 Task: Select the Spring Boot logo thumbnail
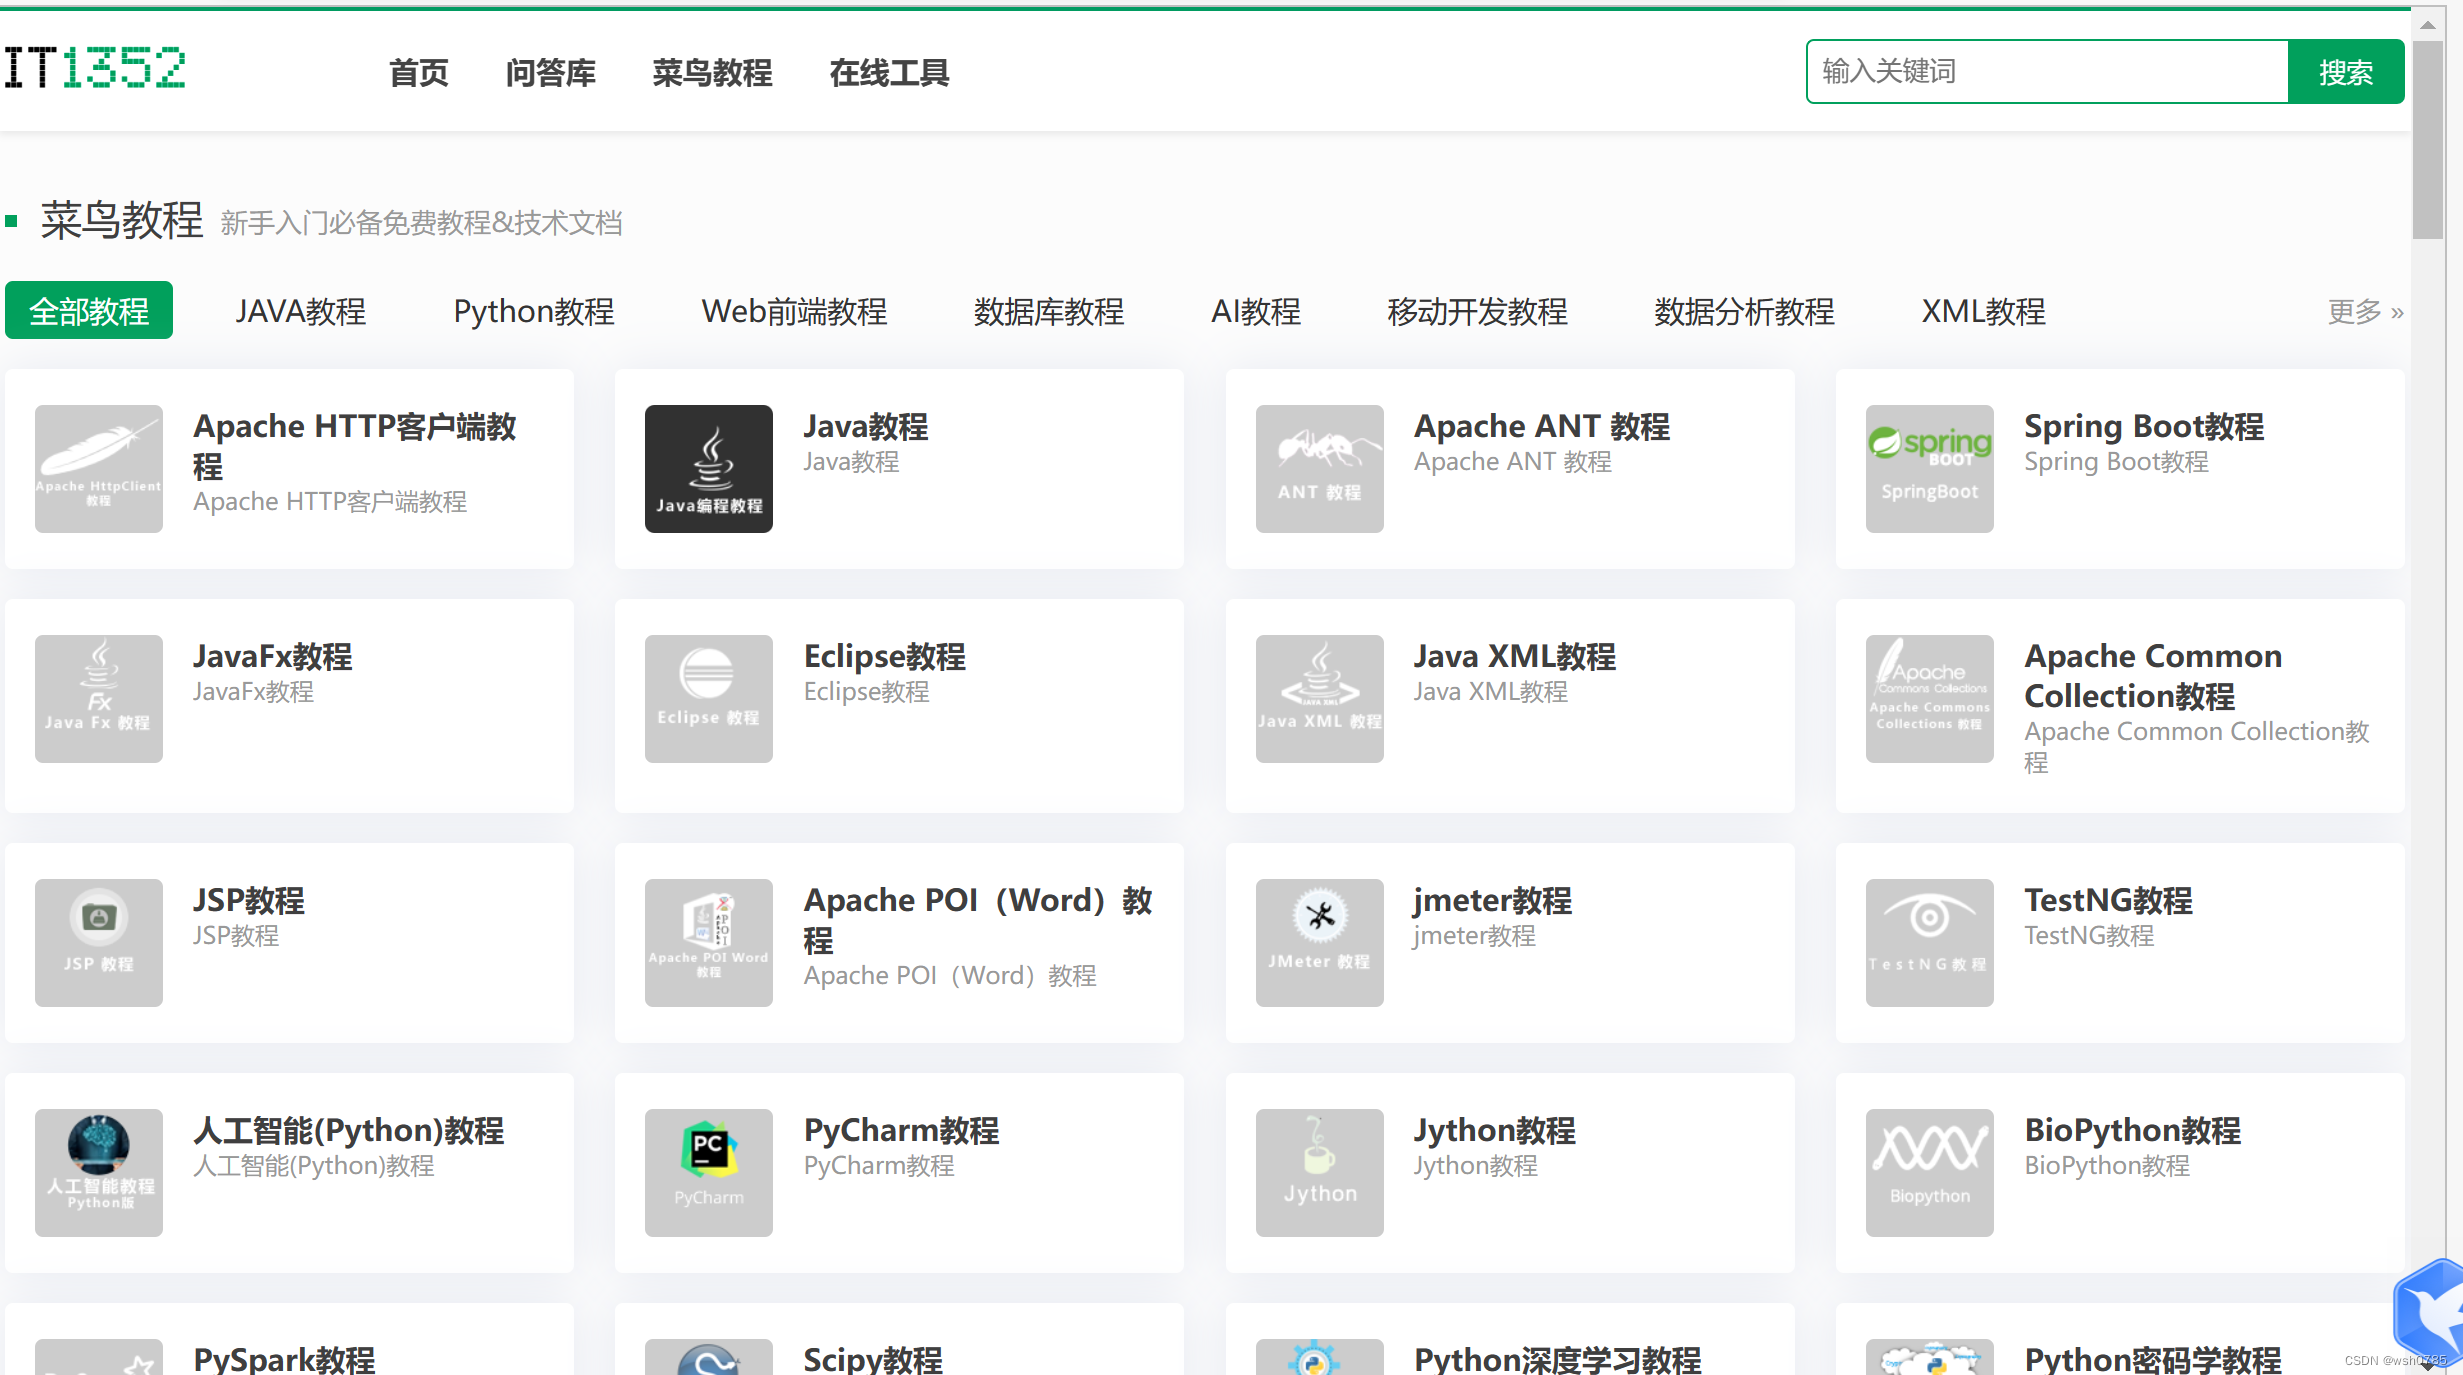click(1929, 468)
